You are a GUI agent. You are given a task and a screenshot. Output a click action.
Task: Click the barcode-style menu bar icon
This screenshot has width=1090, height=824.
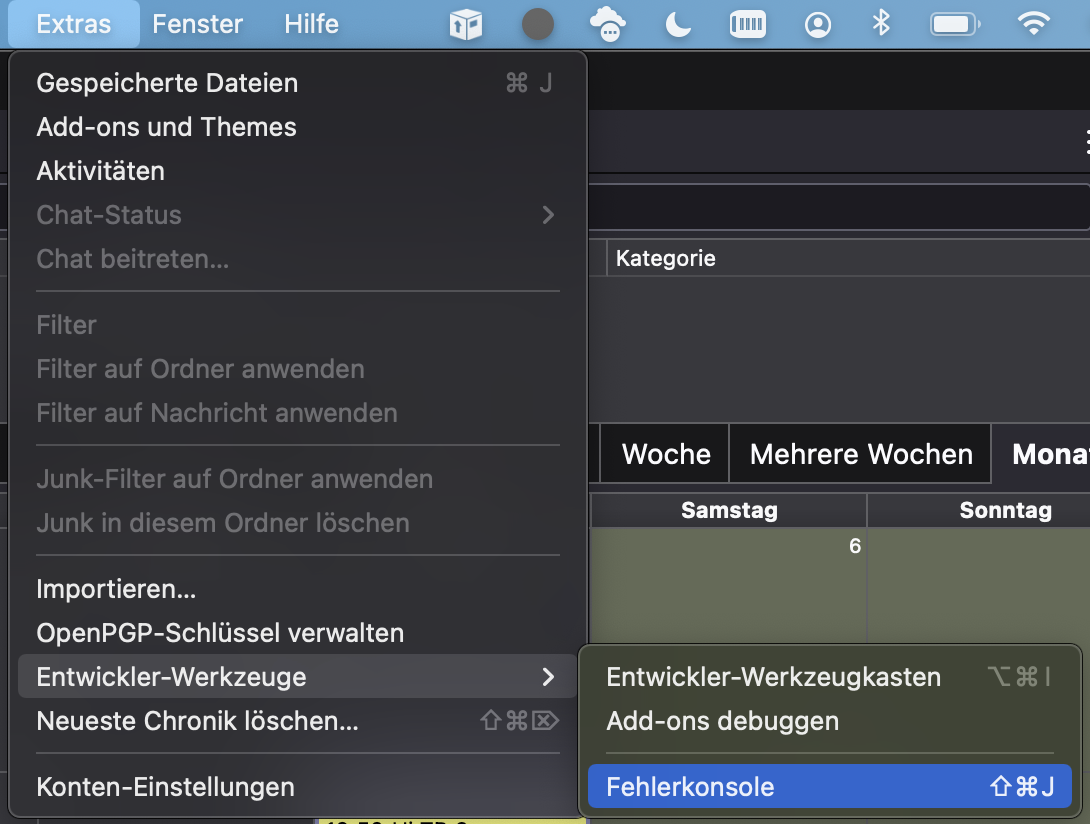point(748,24)
